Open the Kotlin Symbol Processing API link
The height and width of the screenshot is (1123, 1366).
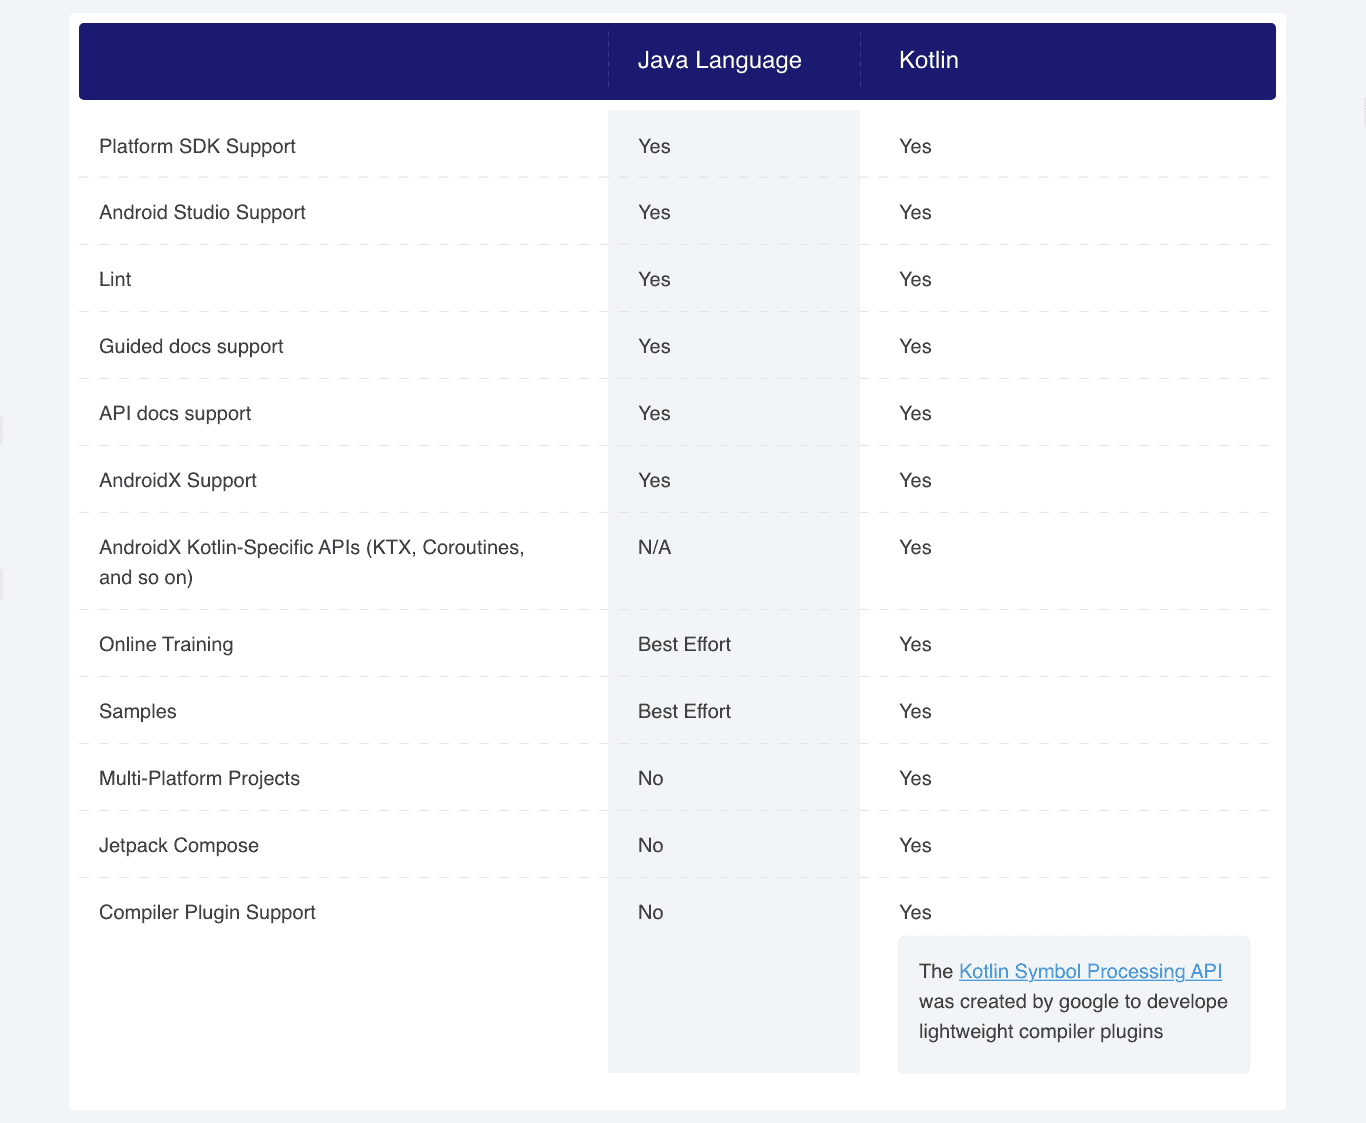point(1090,971)
